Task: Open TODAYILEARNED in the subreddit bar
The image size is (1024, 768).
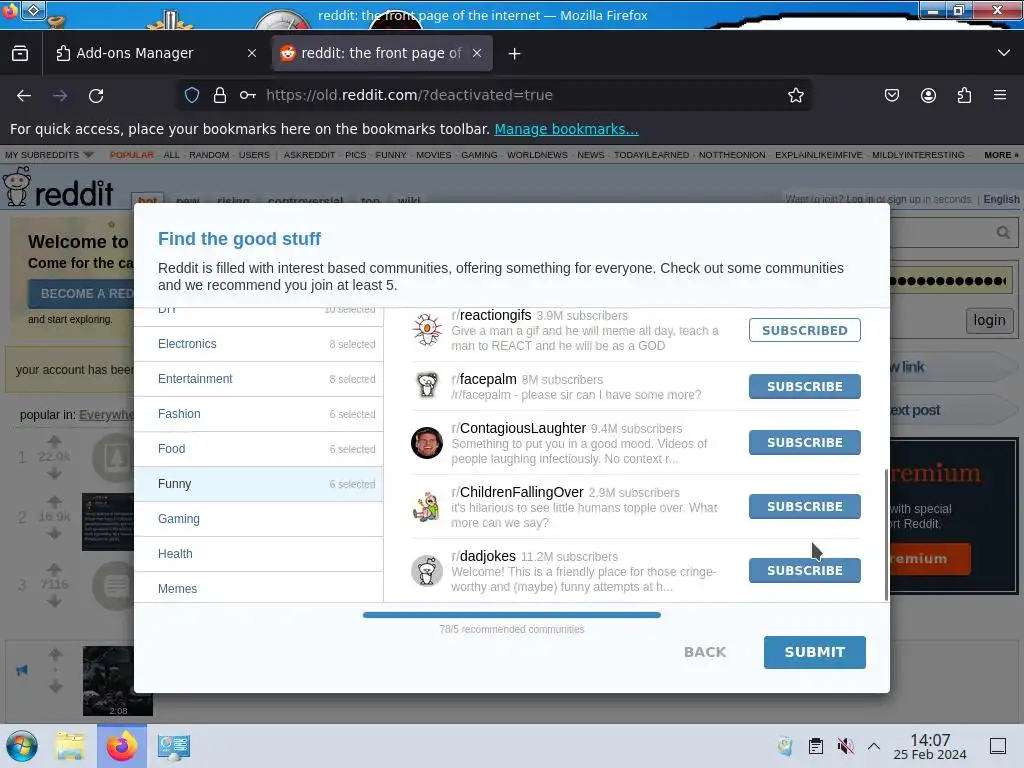Action: [x=651, y=155]
